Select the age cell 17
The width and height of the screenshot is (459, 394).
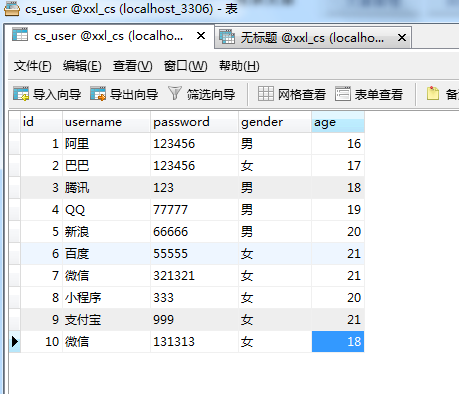pos(338,166)
